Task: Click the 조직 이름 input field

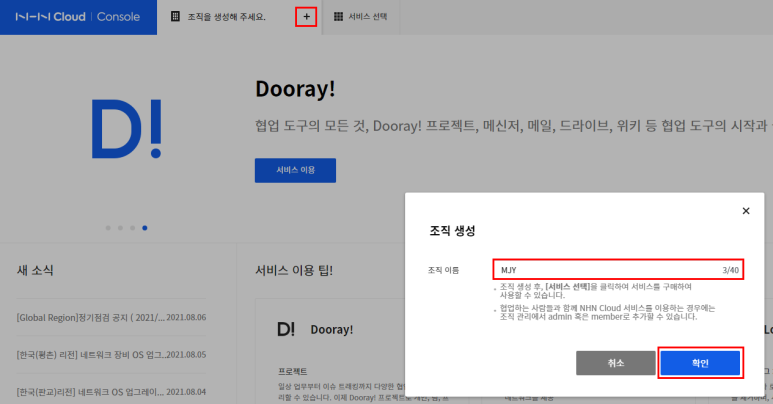Action: (x=618, y=270)
